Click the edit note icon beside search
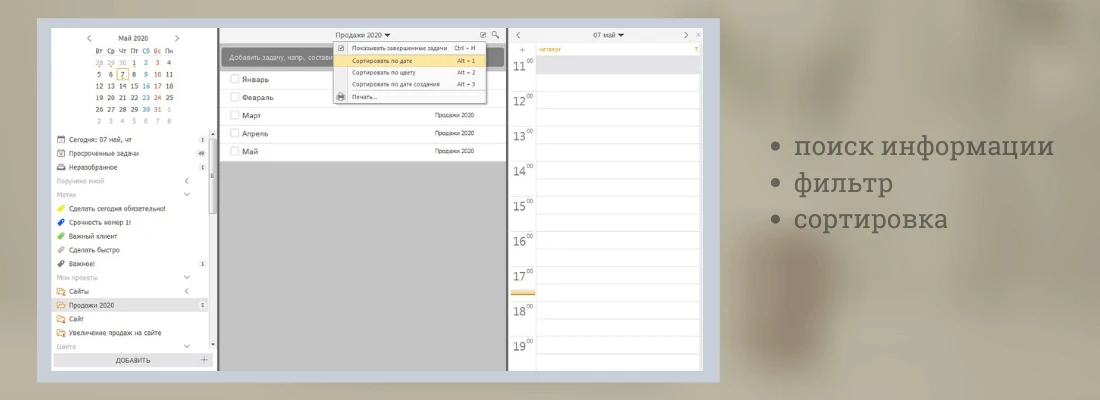The height and width of the screenshot is (400, 1100). 483,35
